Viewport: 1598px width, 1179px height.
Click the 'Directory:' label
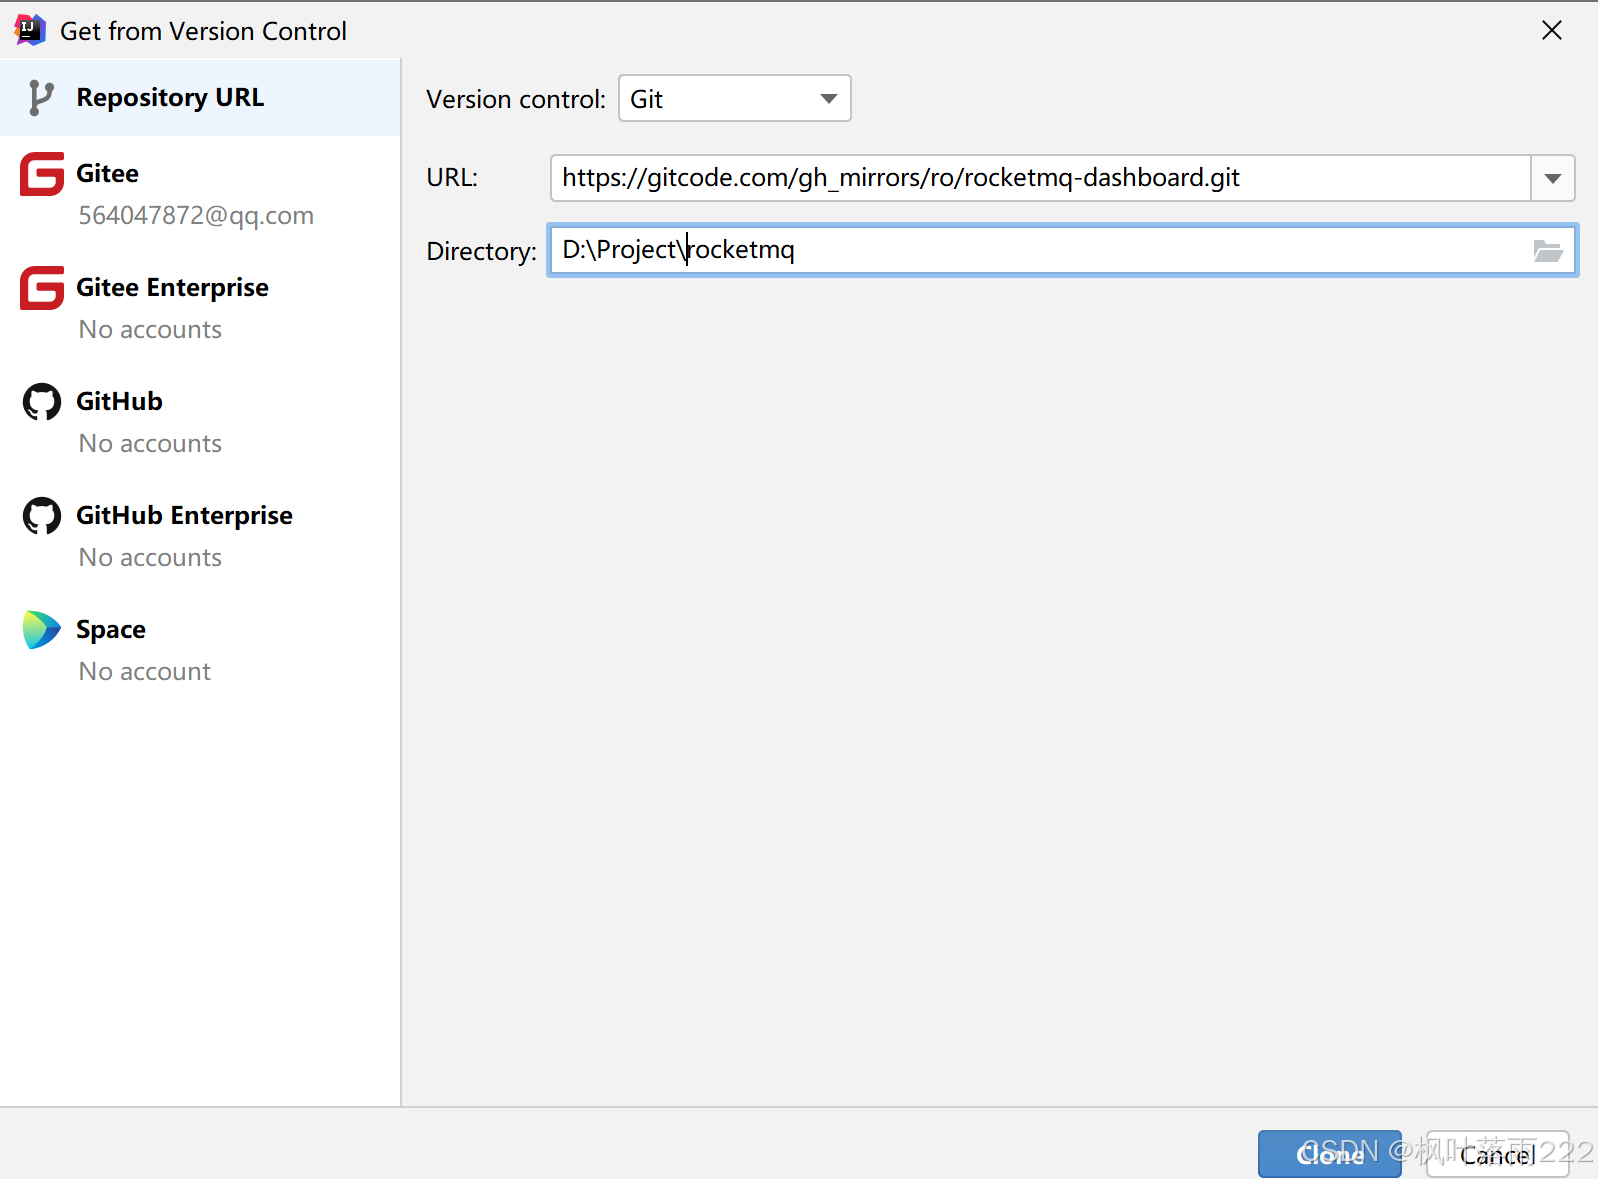click(481, 251)
